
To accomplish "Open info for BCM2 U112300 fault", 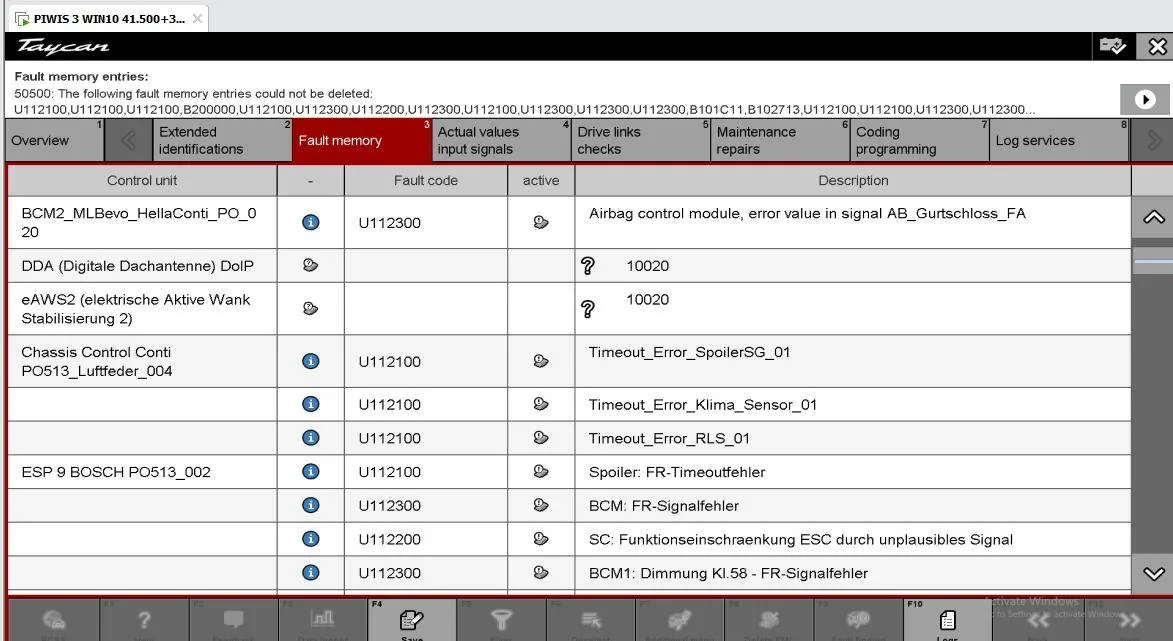I will click(310, 222).
